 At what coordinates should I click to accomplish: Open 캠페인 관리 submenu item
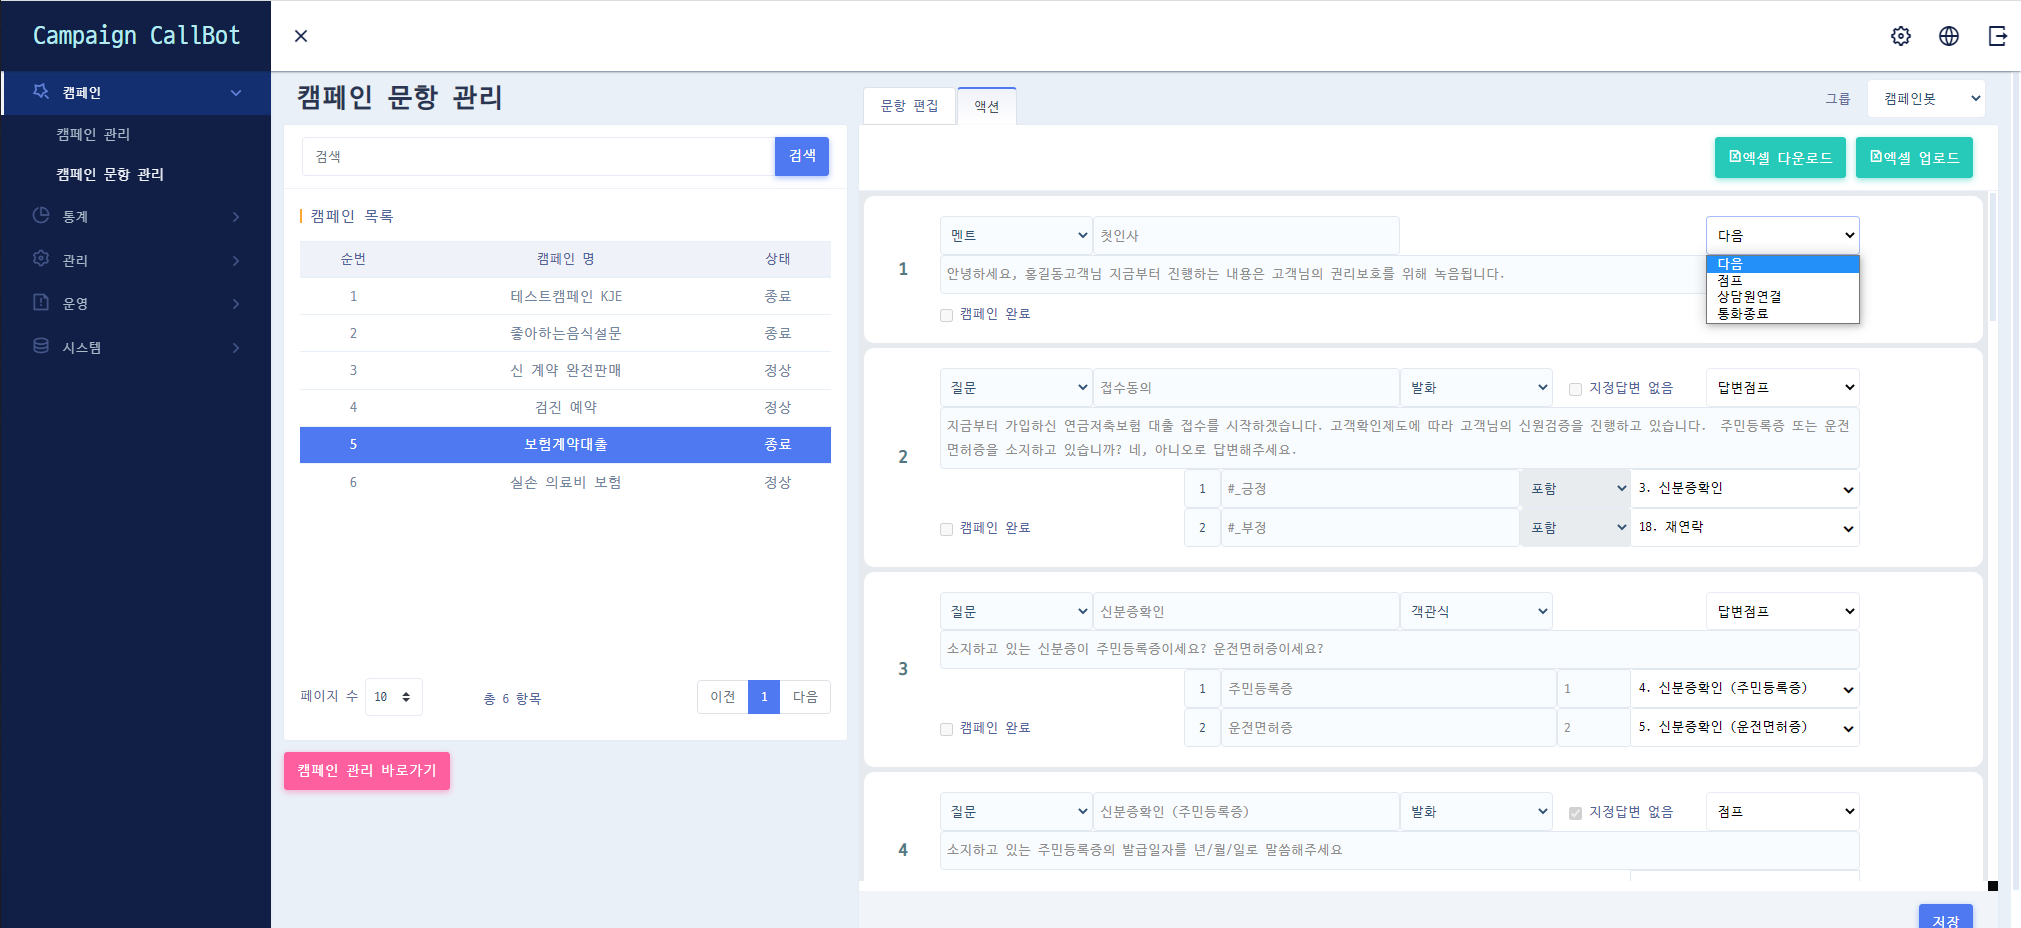click(x=93, y=134)
